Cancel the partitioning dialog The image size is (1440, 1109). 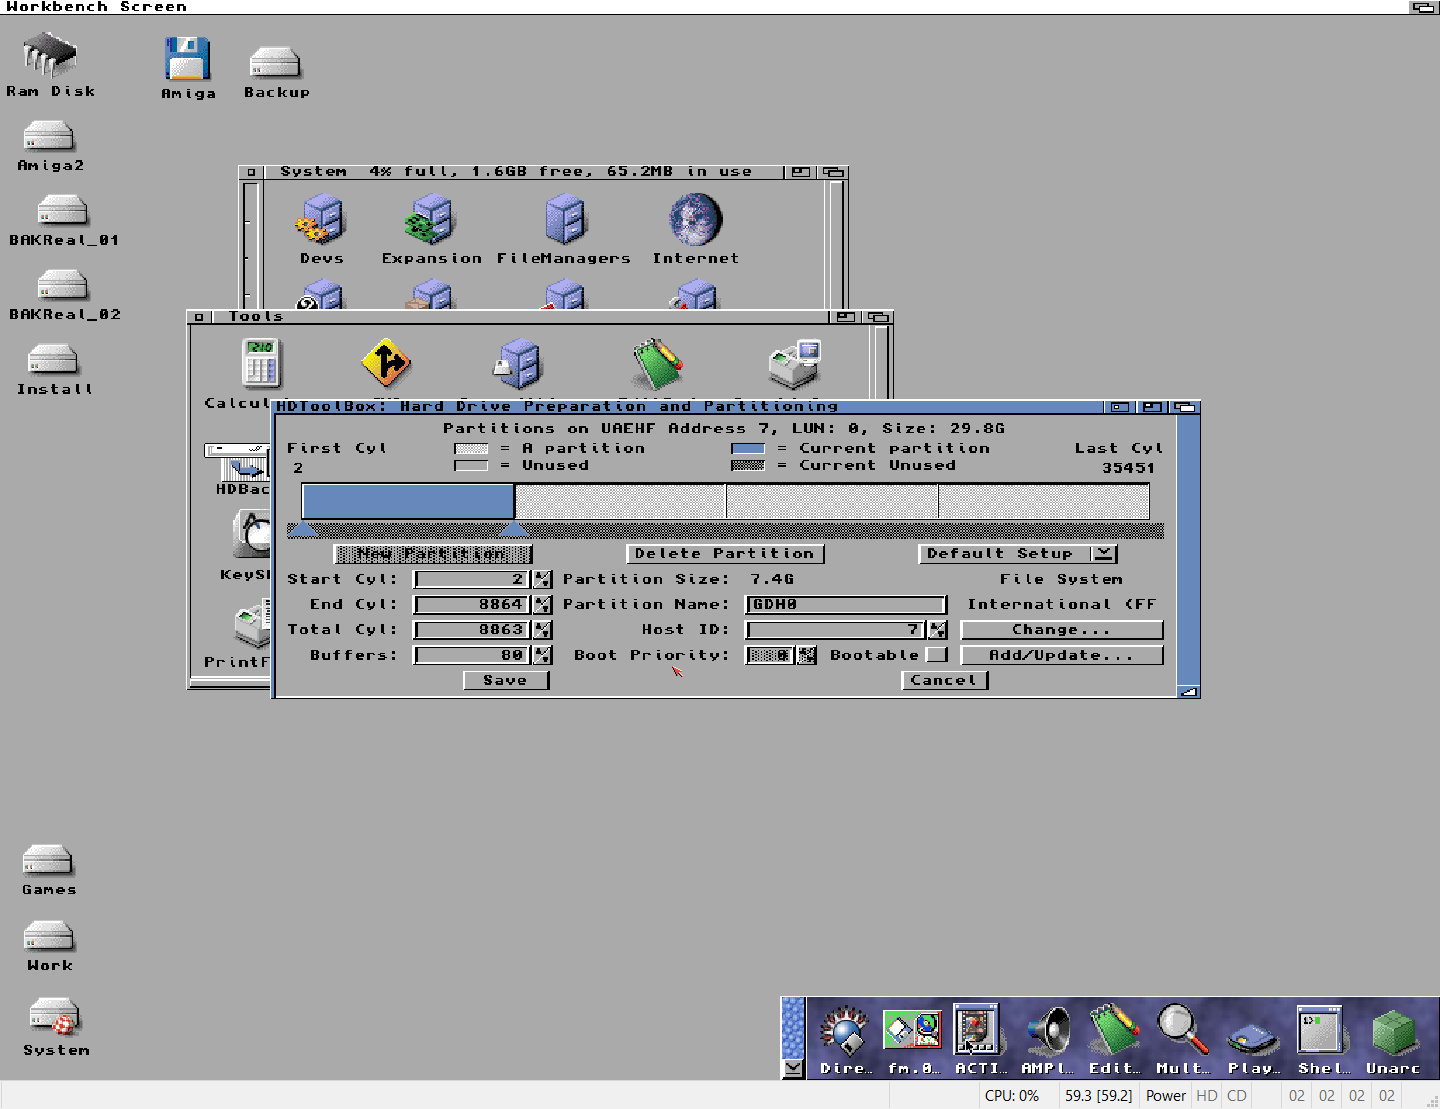tap(944, 680)
